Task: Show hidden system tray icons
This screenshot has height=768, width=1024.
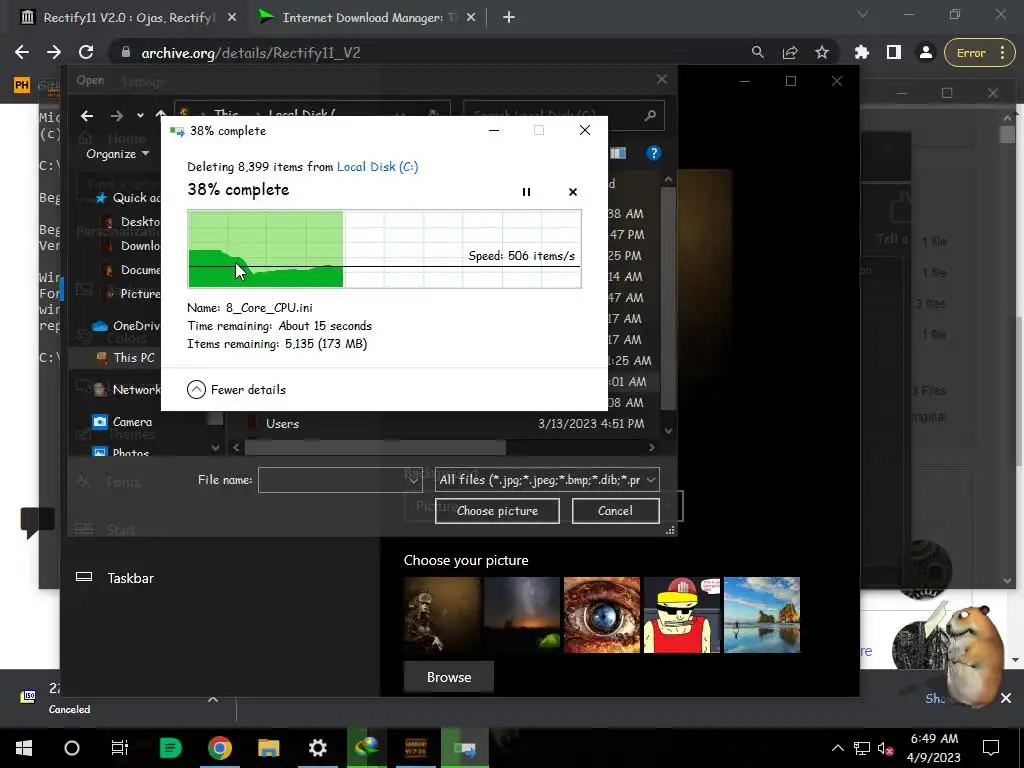Action: 838,748
